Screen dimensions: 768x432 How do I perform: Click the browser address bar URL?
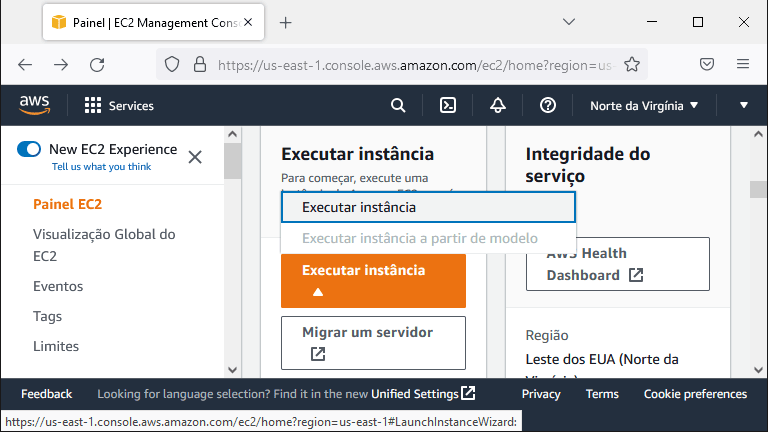(x=414, y=65)
